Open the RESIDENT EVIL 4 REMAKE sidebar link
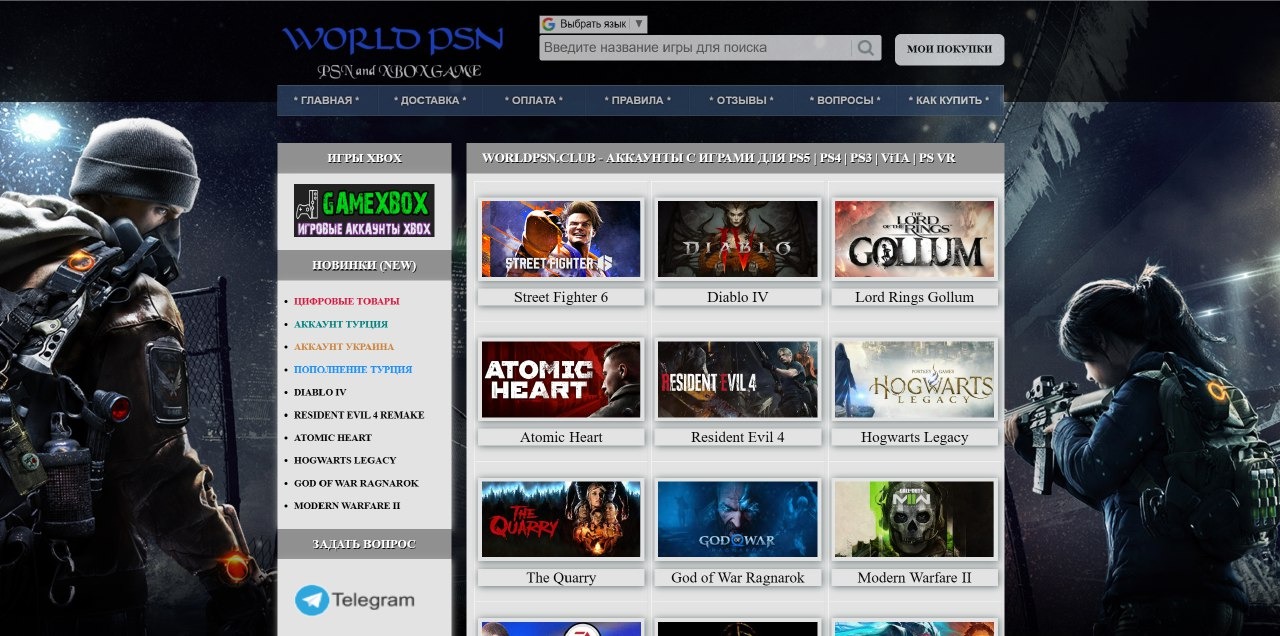Image resolution: width=1280 pixels, height=636 pixels. 359,415
